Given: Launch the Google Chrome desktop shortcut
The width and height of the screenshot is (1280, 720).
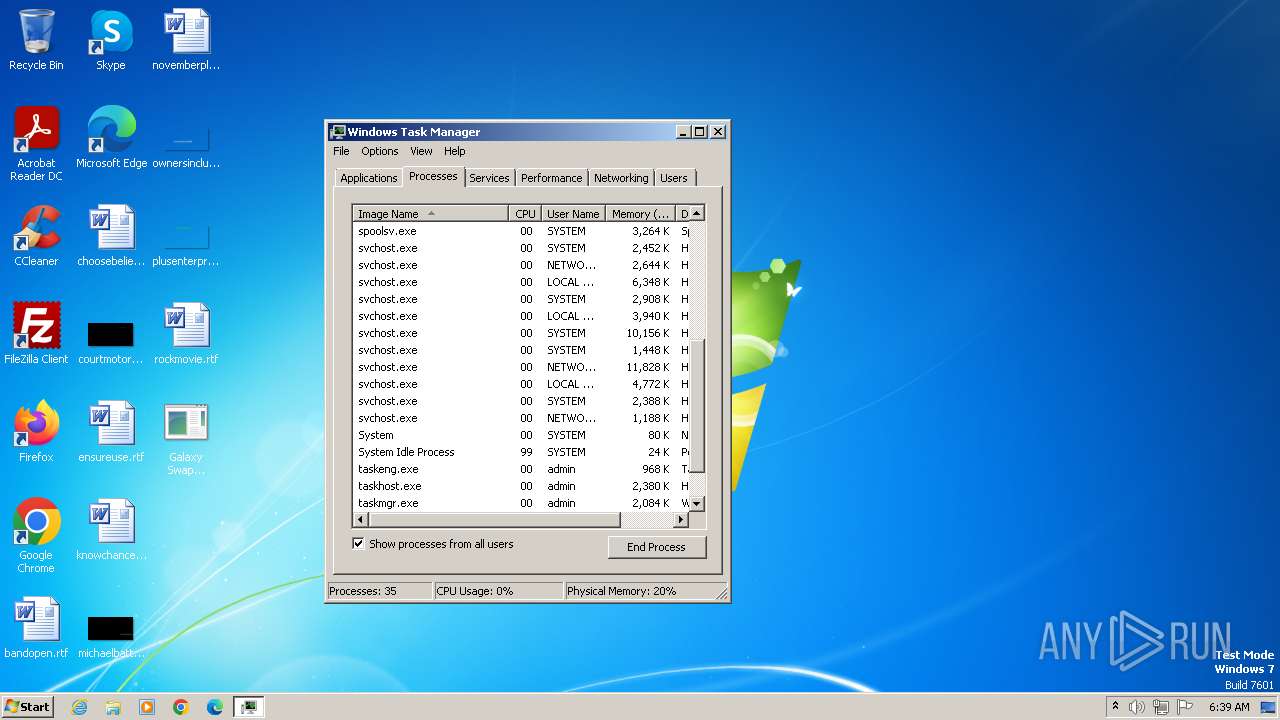Looking at the screenshot, I should (36, 536).
